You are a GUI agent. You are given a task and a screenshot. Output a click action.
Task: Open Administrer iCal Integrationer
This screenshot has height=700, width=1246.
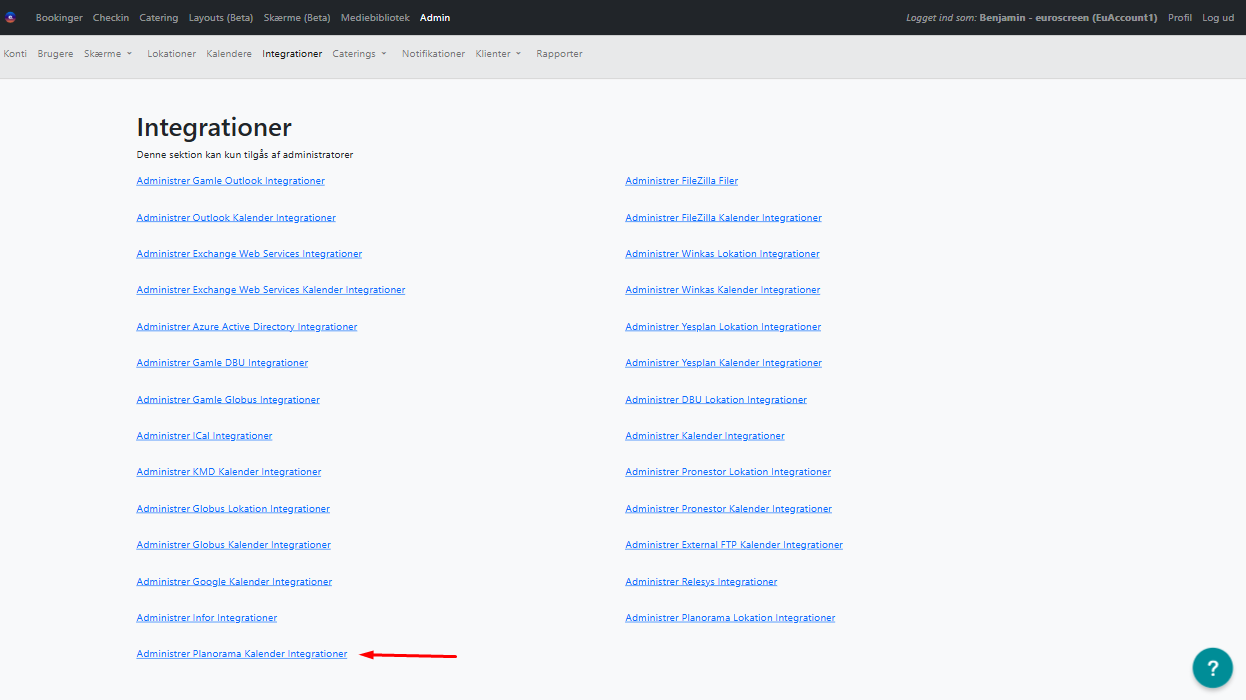204,436
